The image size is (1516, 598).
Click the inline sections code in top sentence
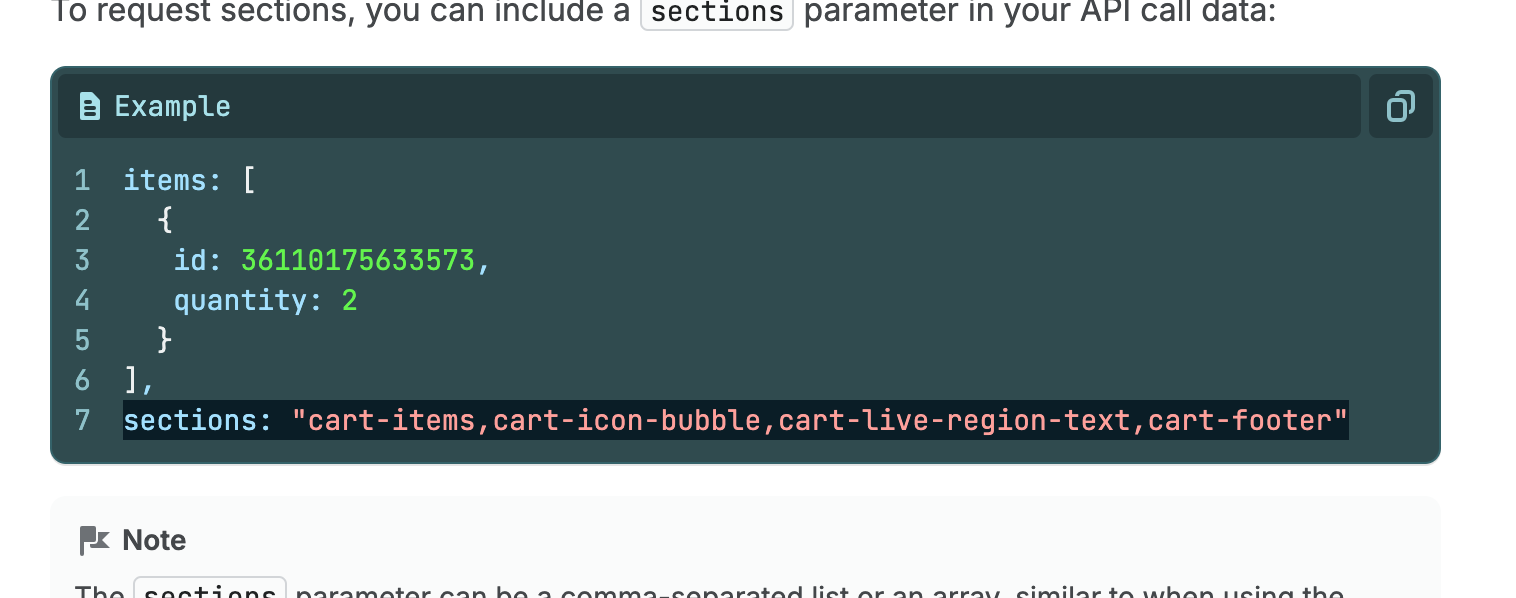point(716,12)
